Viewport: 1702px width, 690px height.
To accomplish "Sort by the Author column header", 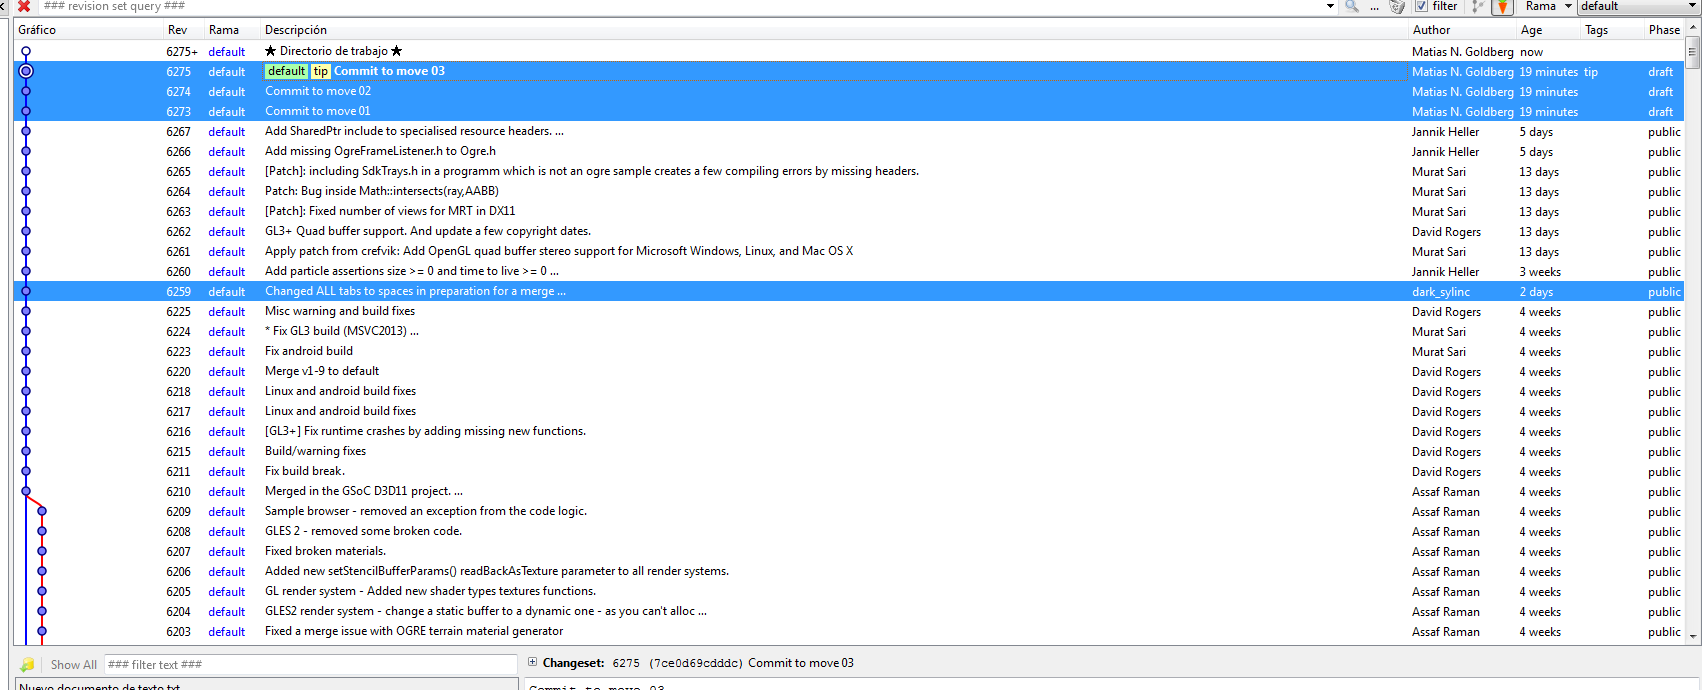I will pos(1462,30).
